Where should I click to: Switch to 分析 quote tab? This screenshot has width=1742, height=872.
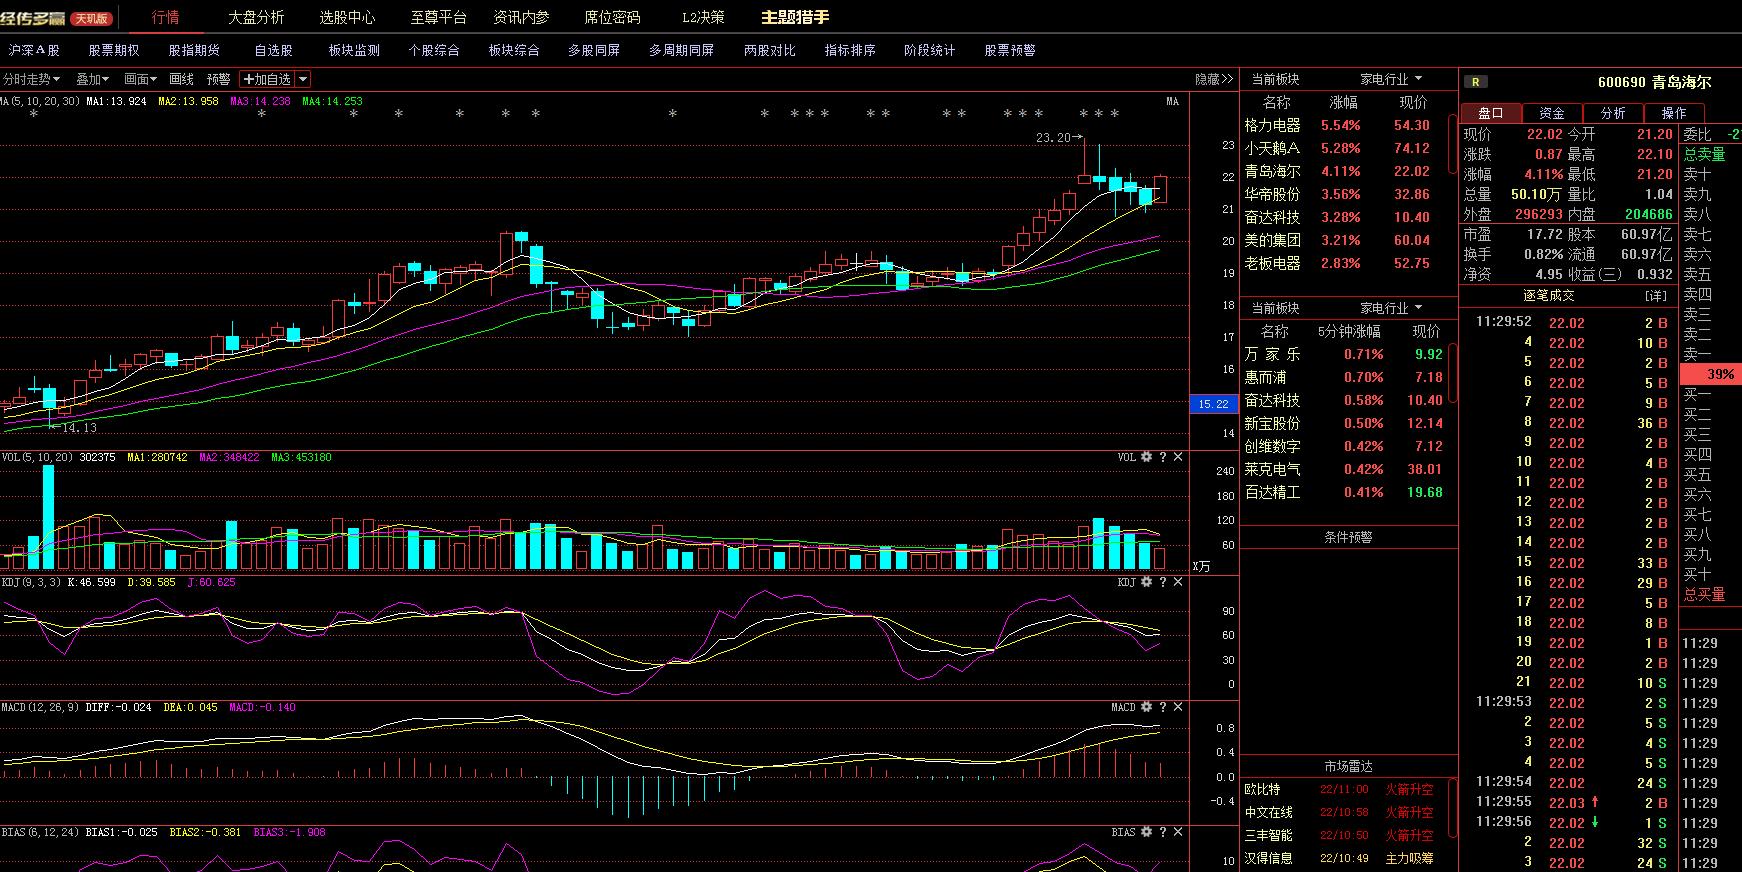click(1613, 113)
